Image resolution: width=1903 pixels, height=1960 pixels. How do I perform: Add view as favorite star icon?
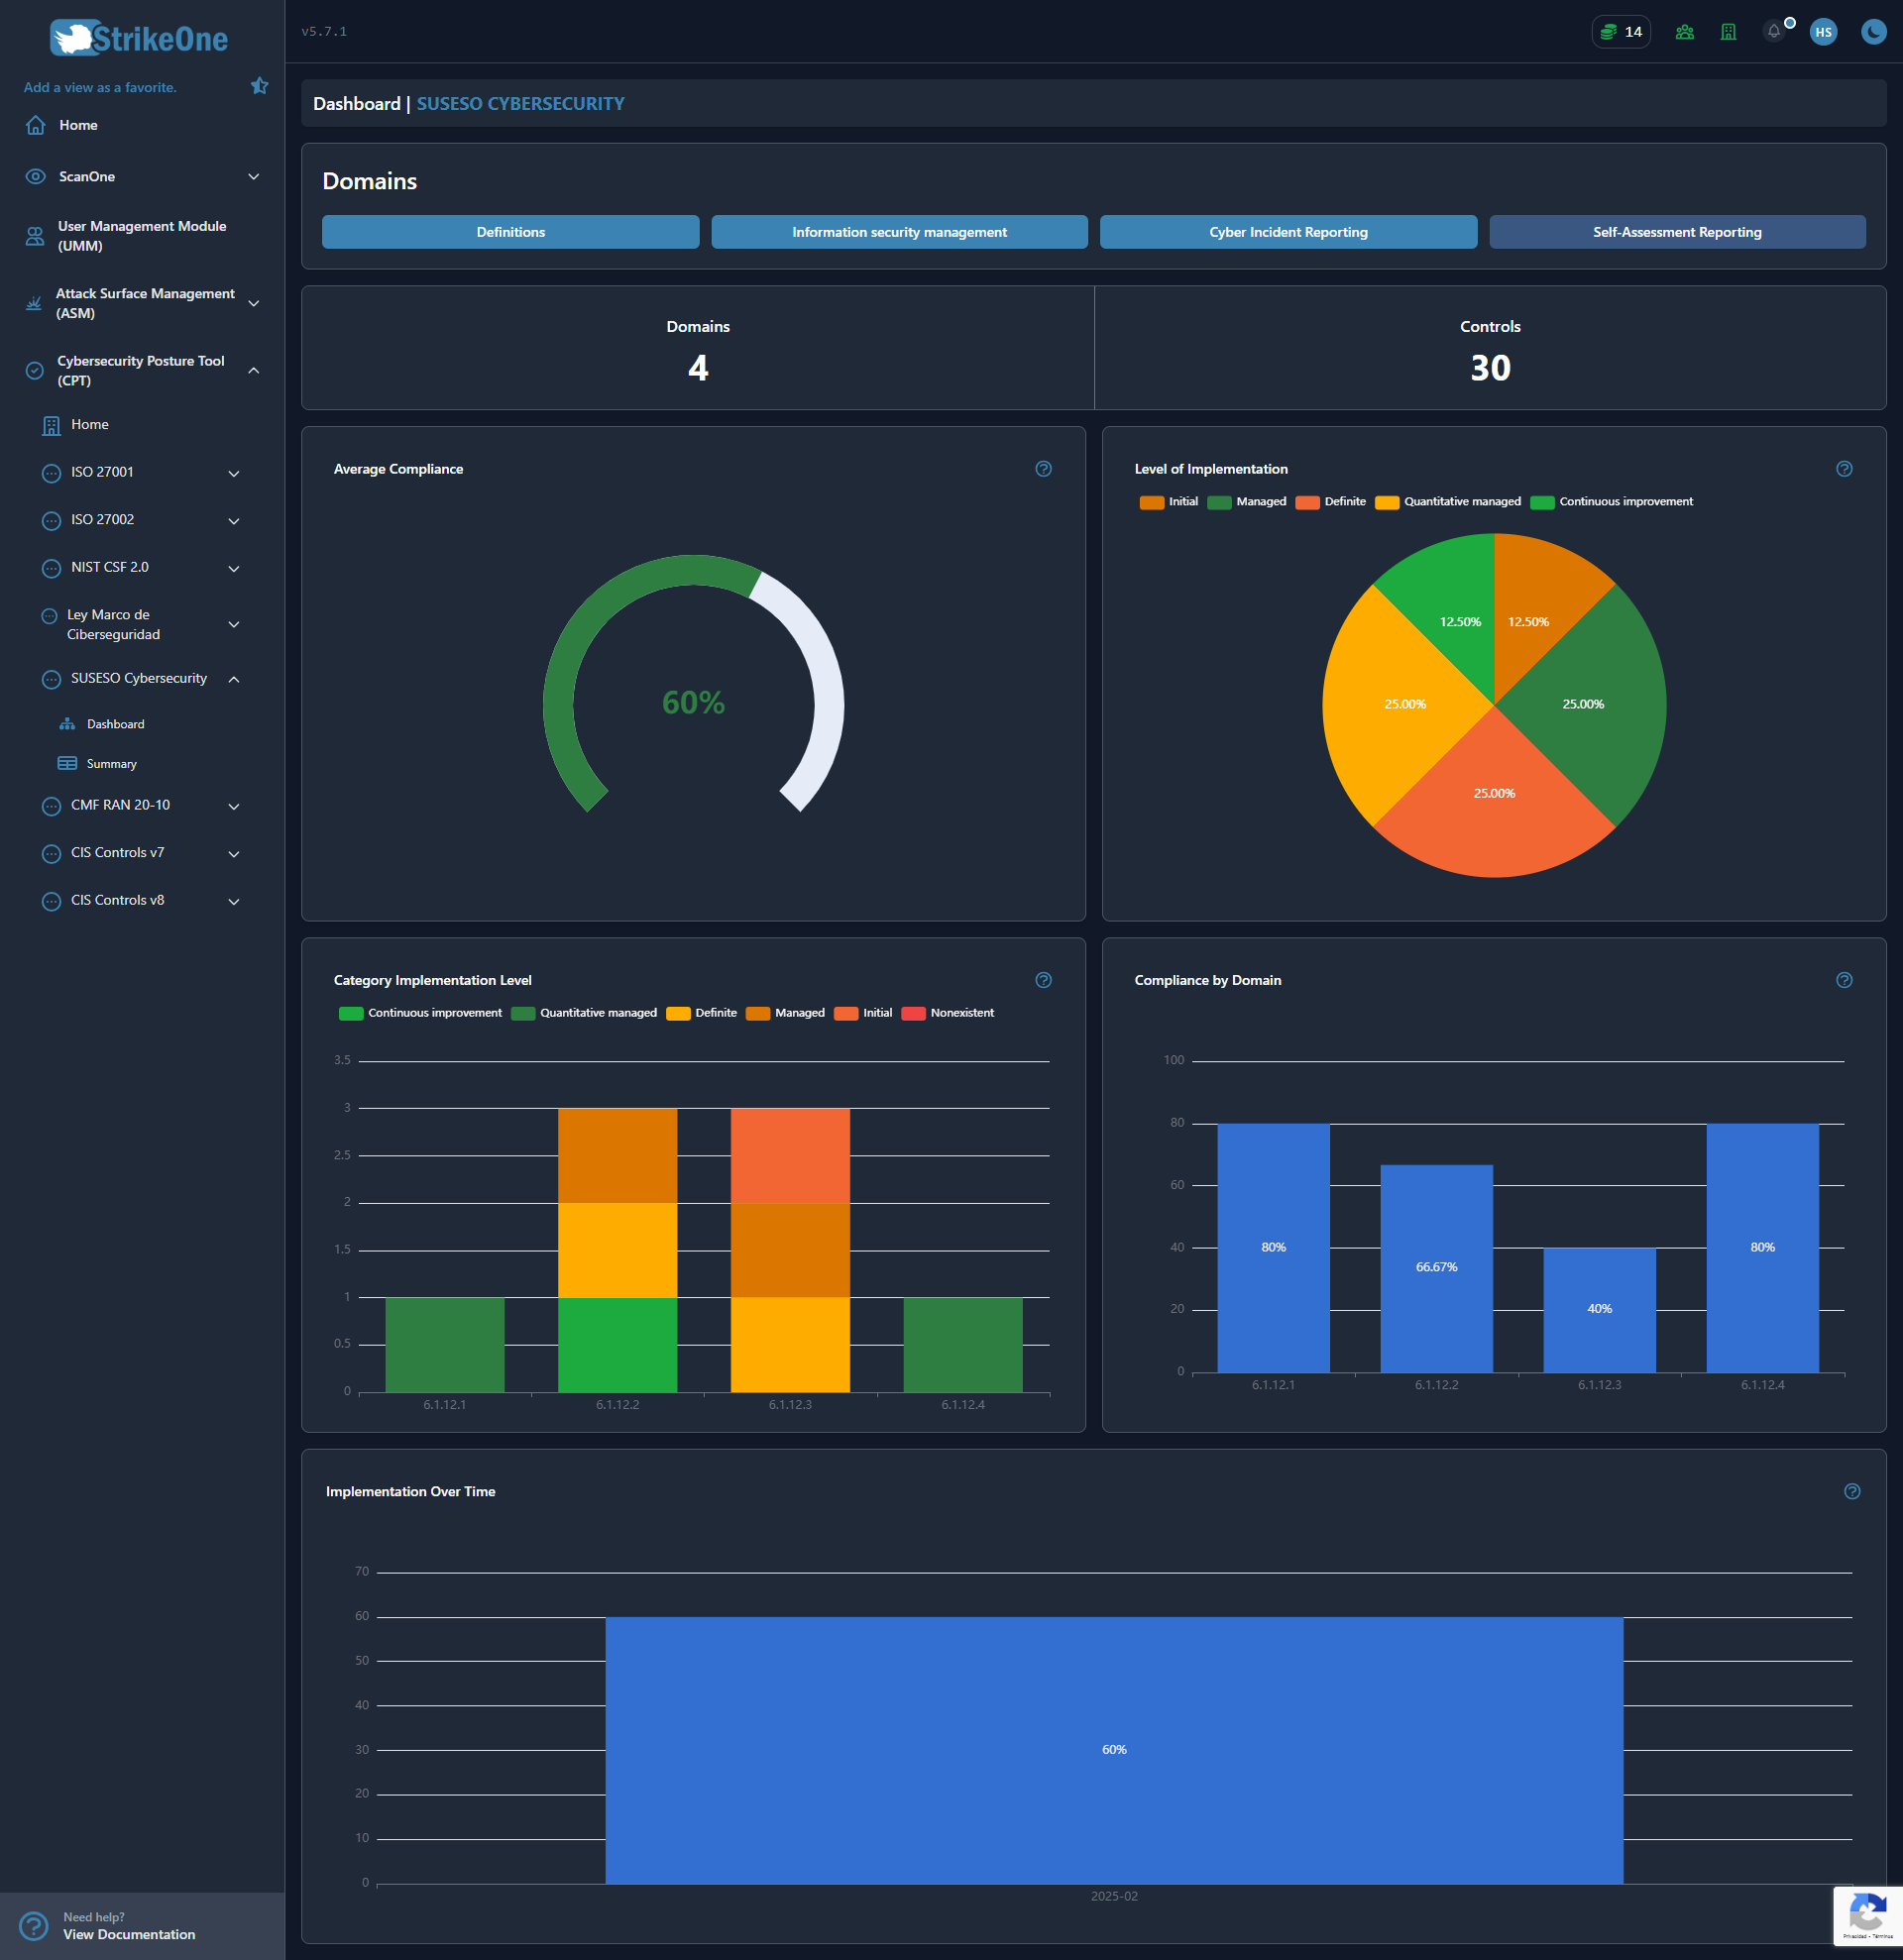259,86
